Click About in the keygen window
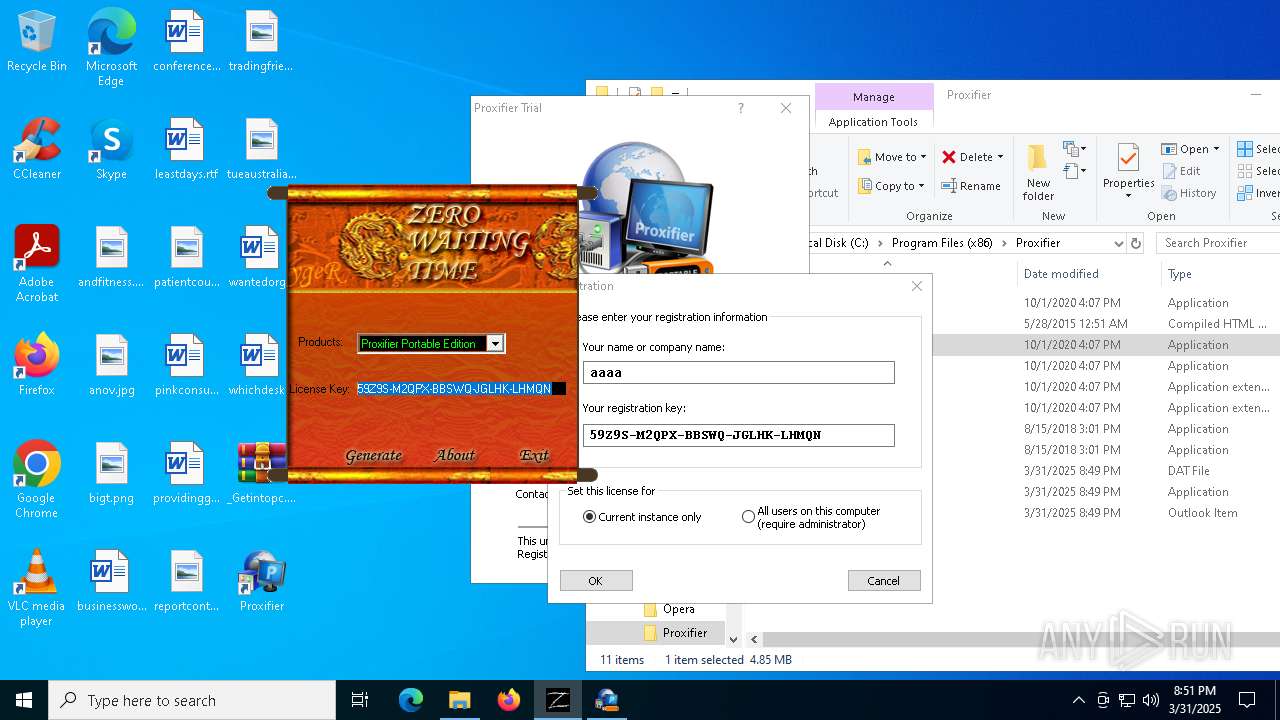 455,455
